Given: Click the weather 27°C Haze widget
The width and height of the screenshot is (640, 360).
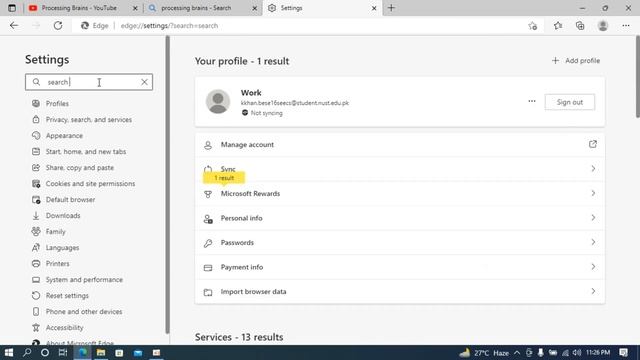Looking at the screenshot, I should [x=484, y=353].
